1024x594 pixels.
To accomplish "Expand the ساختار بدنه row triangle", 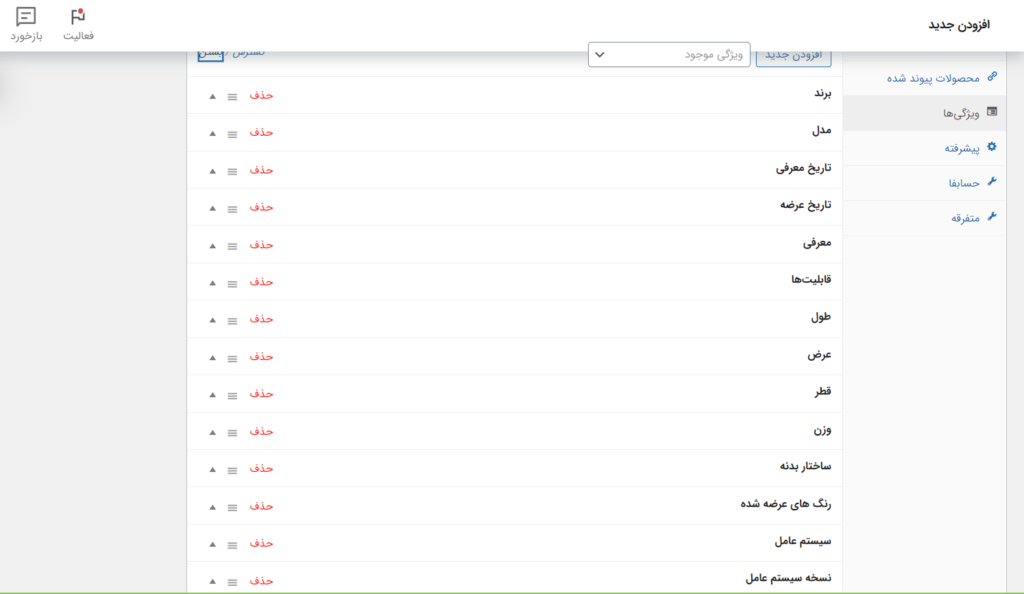I will pos(212,470).
